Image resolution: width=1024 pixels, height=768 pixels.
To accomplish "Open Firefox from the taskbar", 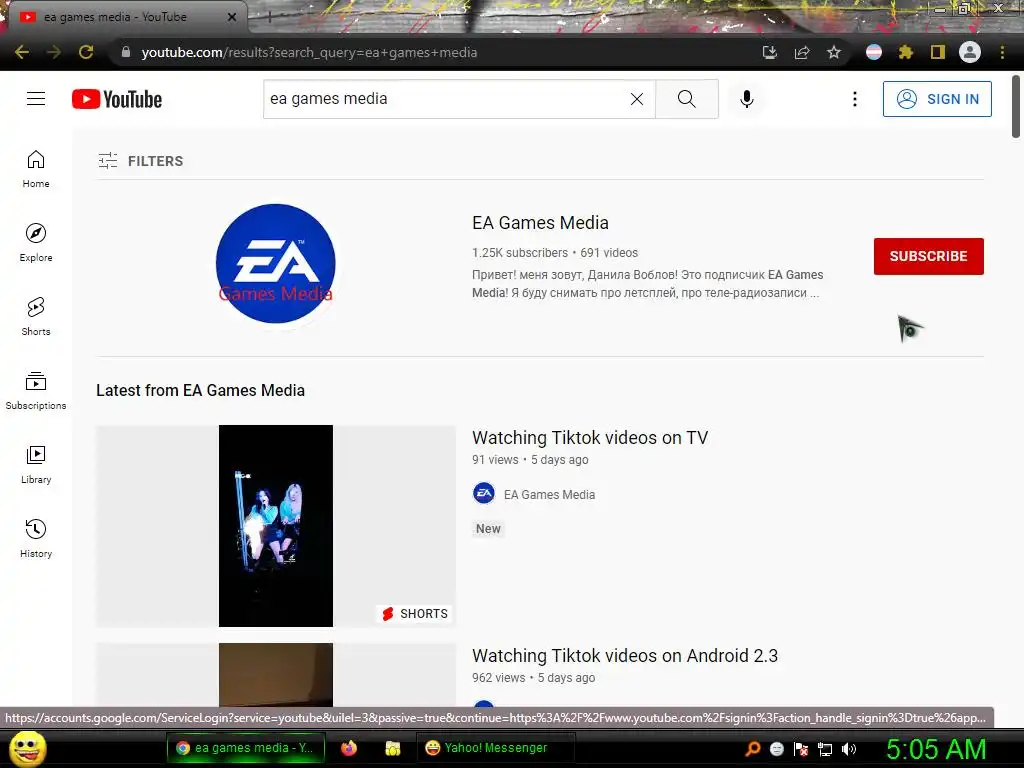I will (349, 748).
